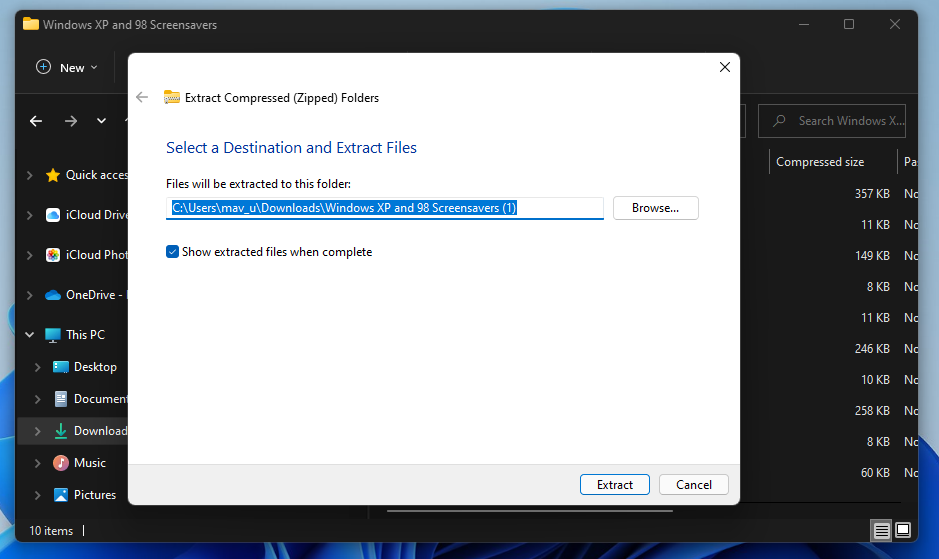Image resolution: width=939 pixels, height=559 pixels.
Task: Click the zipped folder icon in dialog header
Action: [172, 97]
